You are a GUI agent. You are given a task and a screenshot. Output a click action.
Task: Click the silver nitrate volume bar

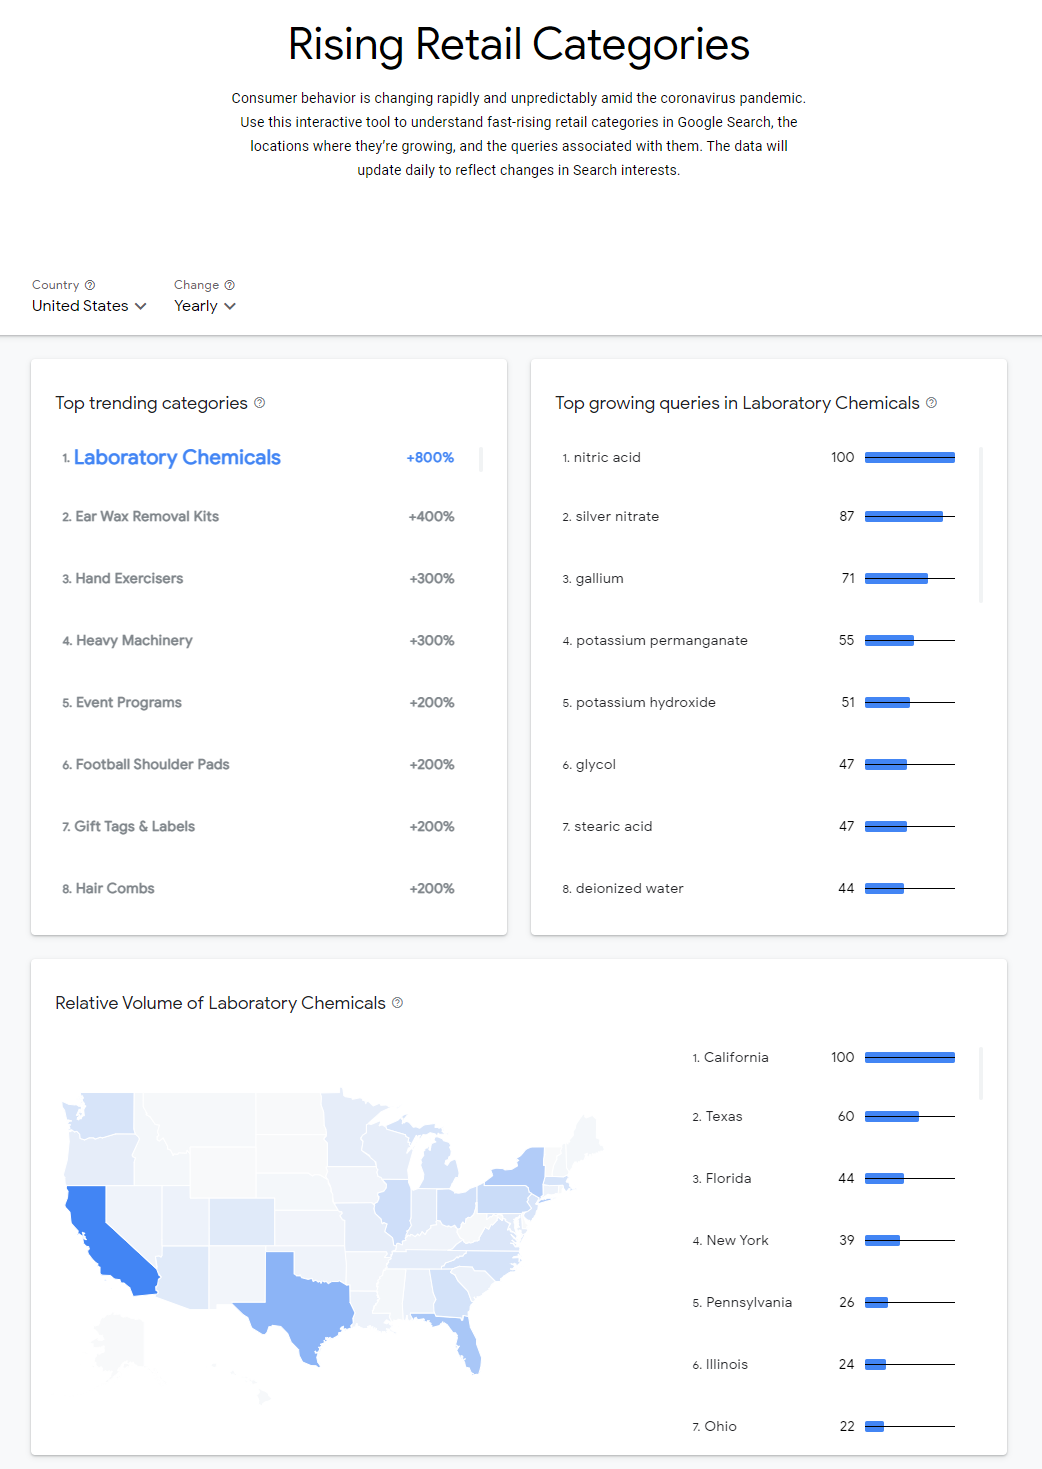tap(903, 516)
